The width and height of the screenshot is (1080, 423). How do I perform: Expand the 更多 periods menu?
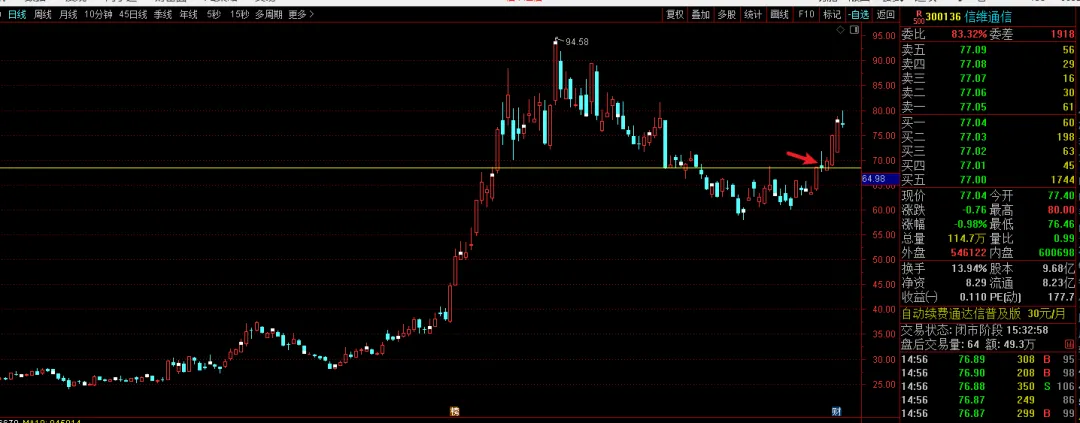pyautogui.click(x=301, y=14)
